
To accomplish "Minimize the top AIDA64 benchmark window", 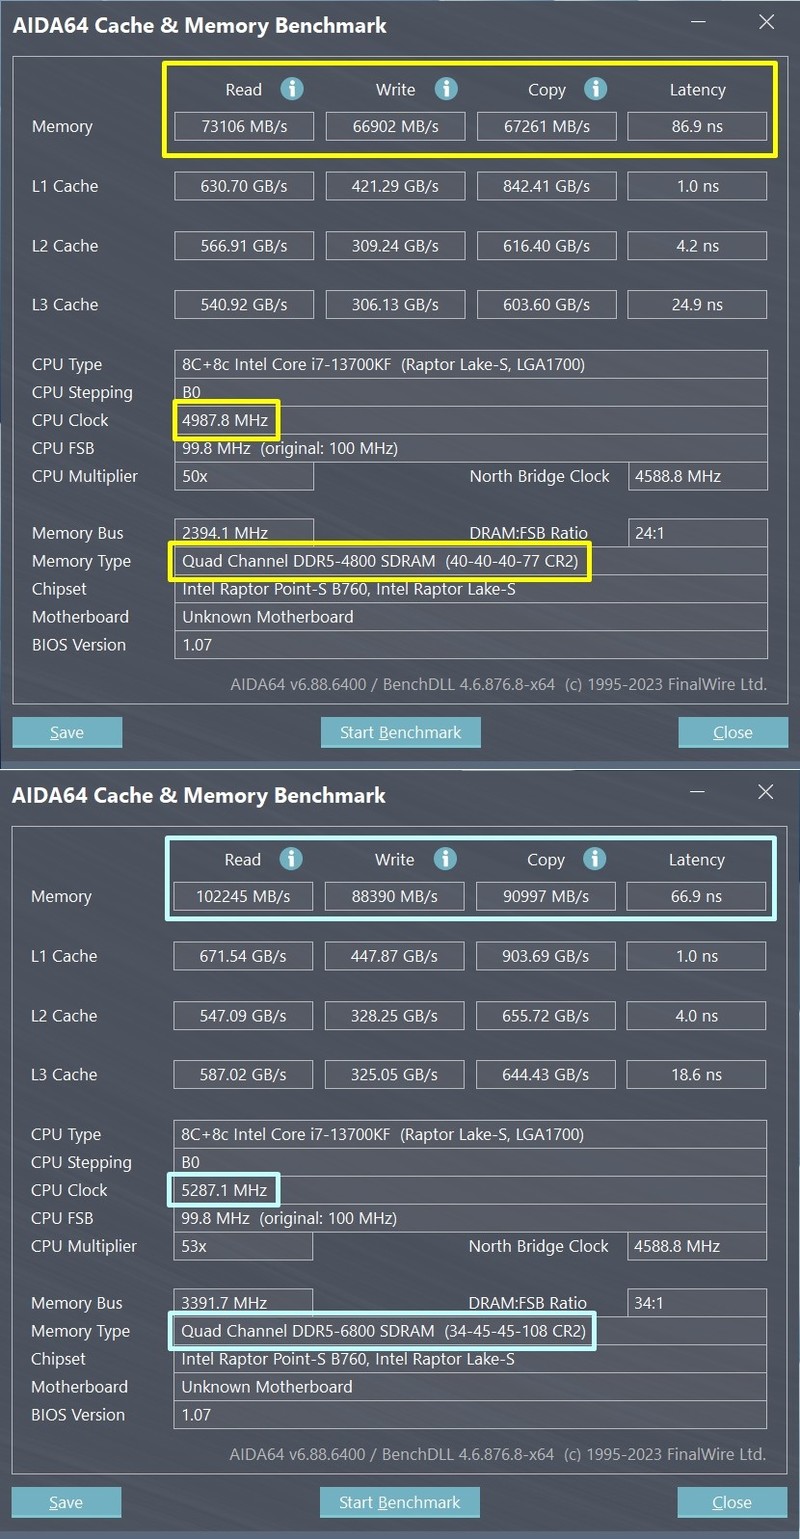I will pos(697,21).
